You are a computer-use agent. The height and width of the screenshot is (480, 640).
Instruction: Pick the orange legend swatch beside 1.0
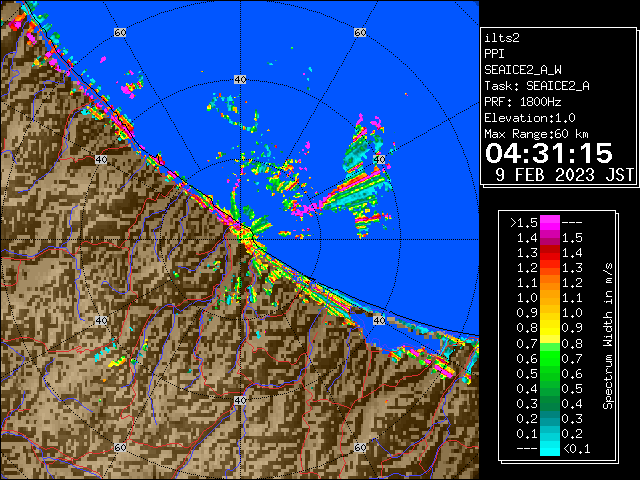pyautogui.click(x=550, y=298)
